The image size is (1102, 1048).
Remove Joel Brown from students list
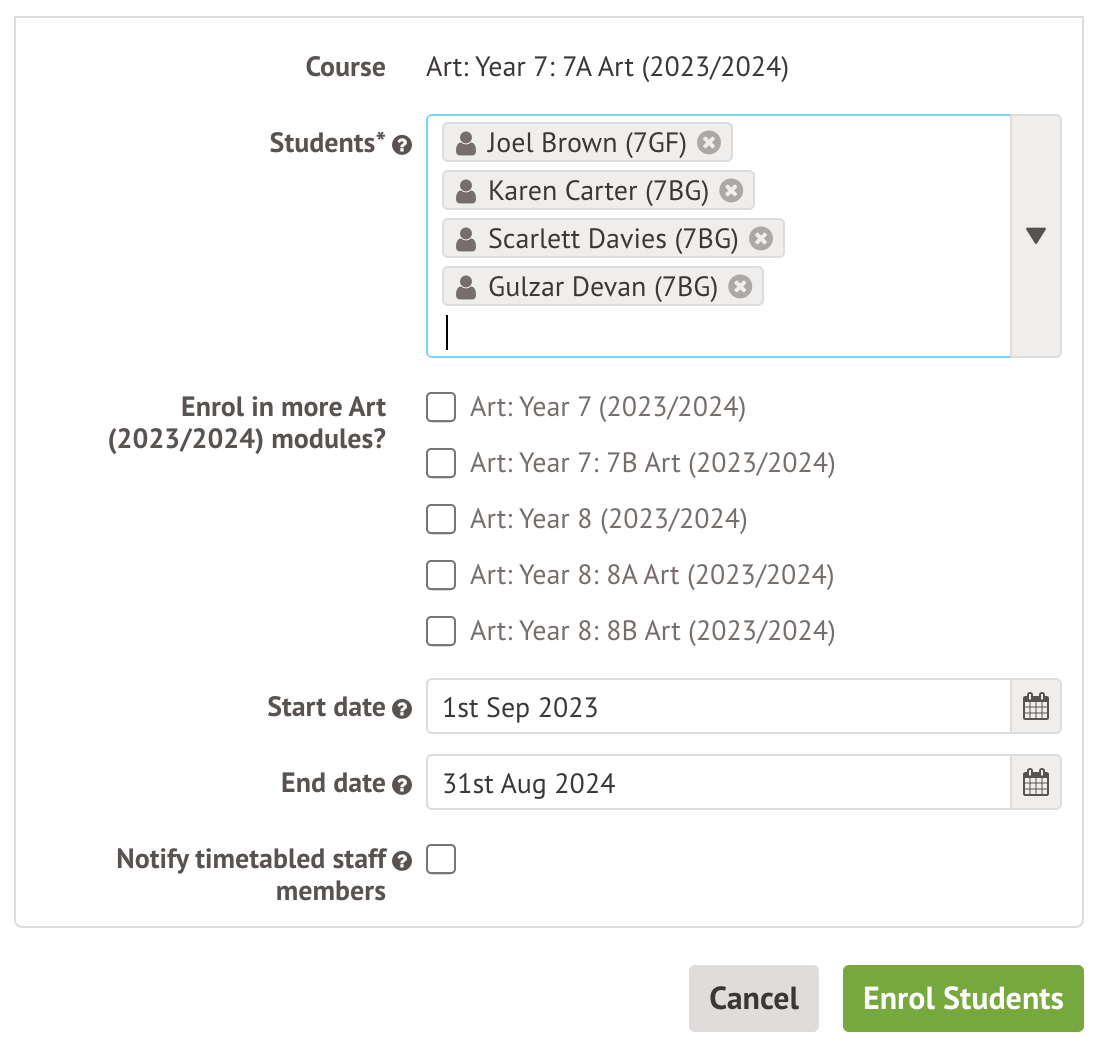(x=709, y=143)
